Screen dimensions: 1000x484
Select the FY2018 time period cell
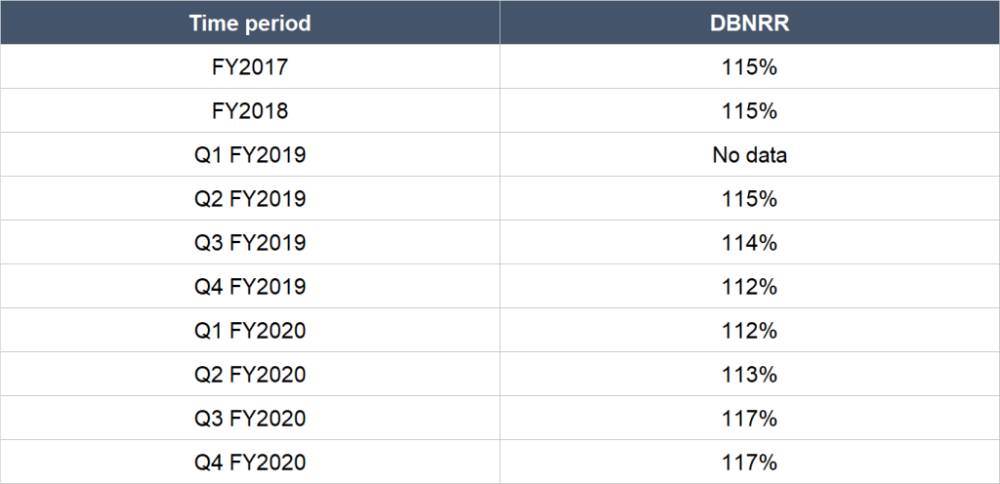pos(249,111)
